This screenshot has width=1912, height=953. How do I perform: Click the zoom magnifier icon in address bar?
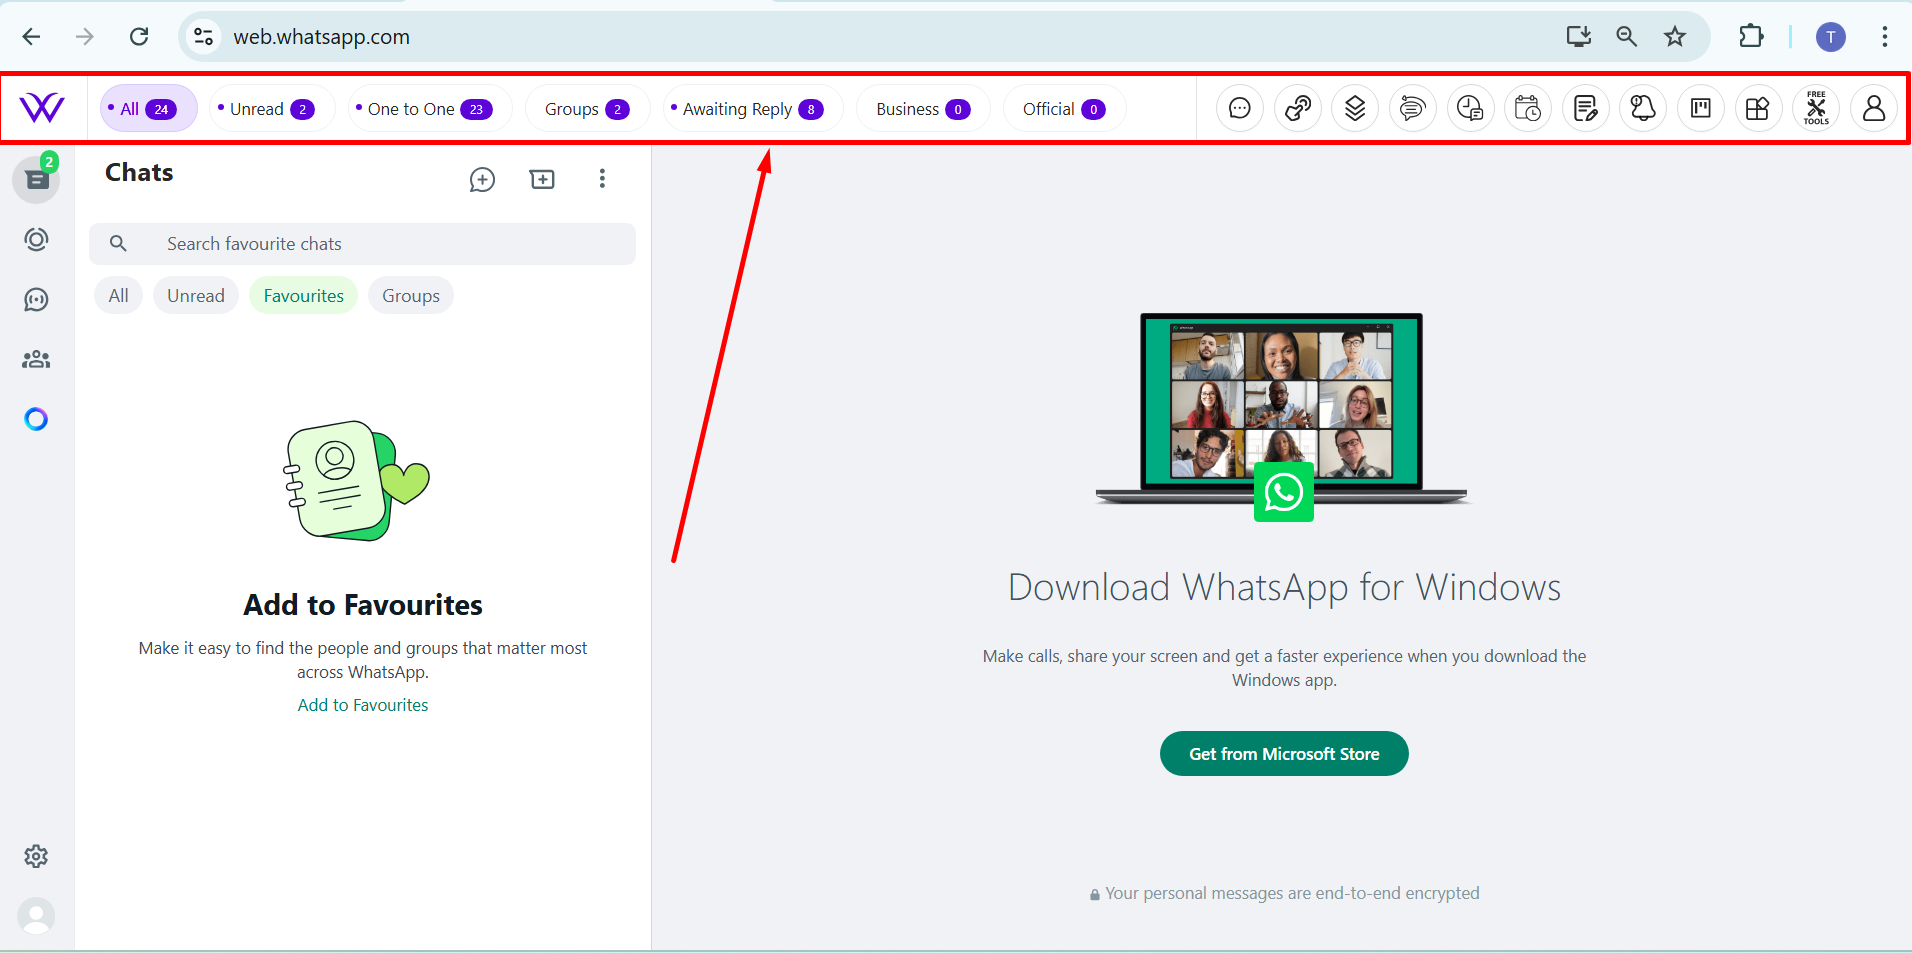pyautogui.click(x=1627, y=37)
